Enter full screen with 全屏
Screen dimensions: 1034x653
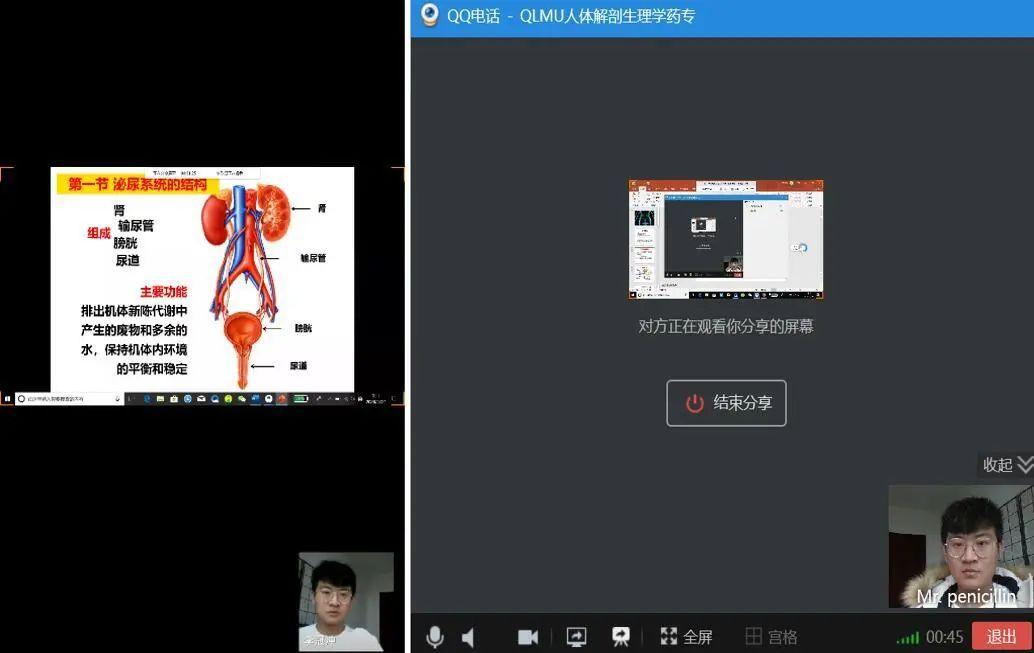[687, 637]
